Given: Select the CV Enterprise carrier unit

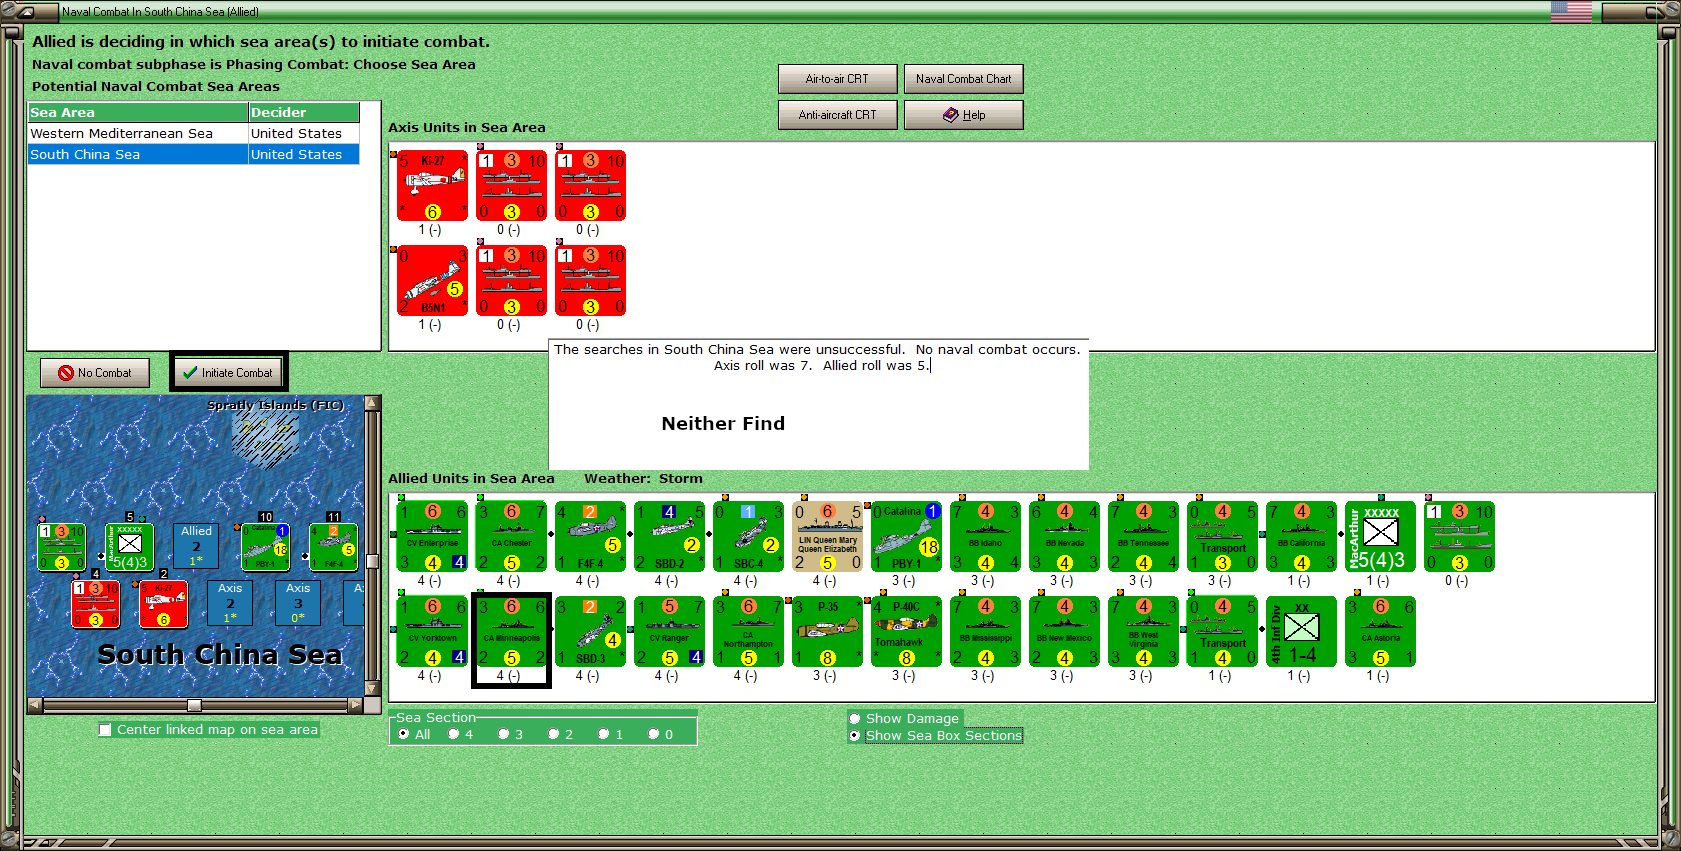Looking at the screenshot, I should (432, 537).
